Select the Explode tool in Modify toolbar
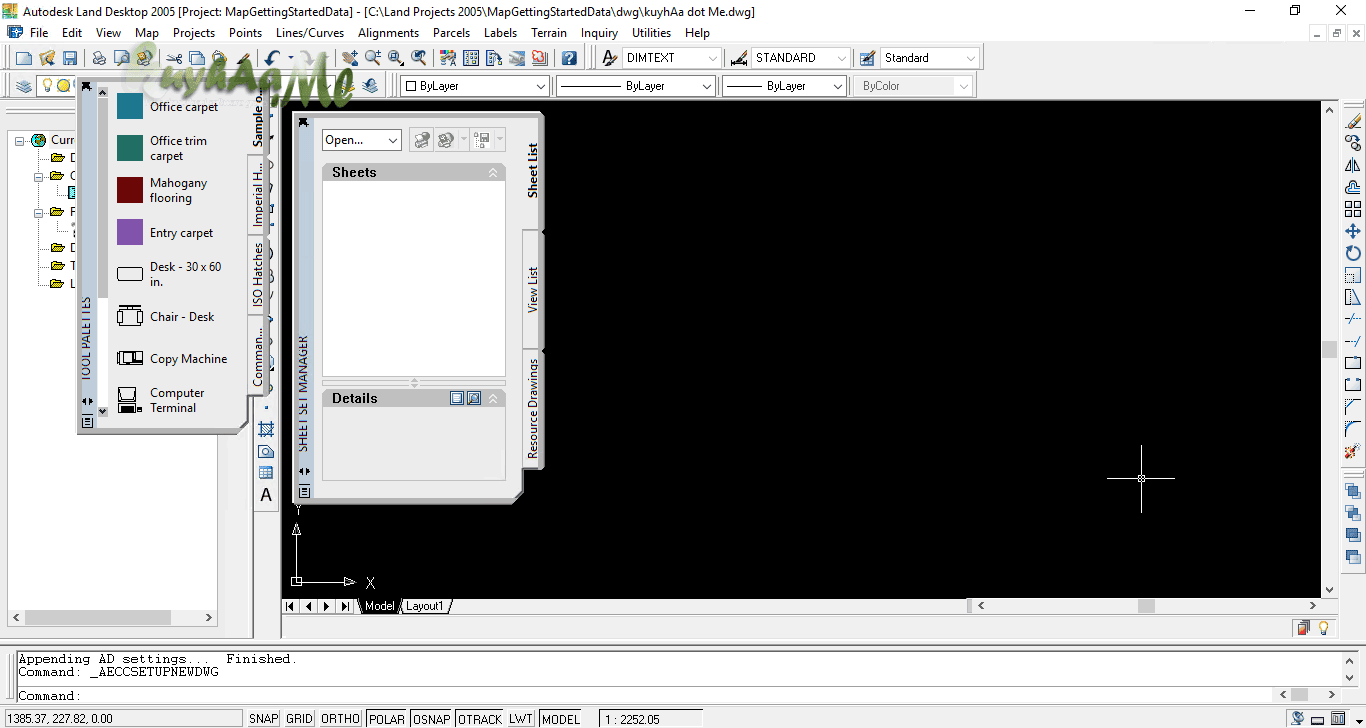The image size is (1366, 728). (1353, 452)
